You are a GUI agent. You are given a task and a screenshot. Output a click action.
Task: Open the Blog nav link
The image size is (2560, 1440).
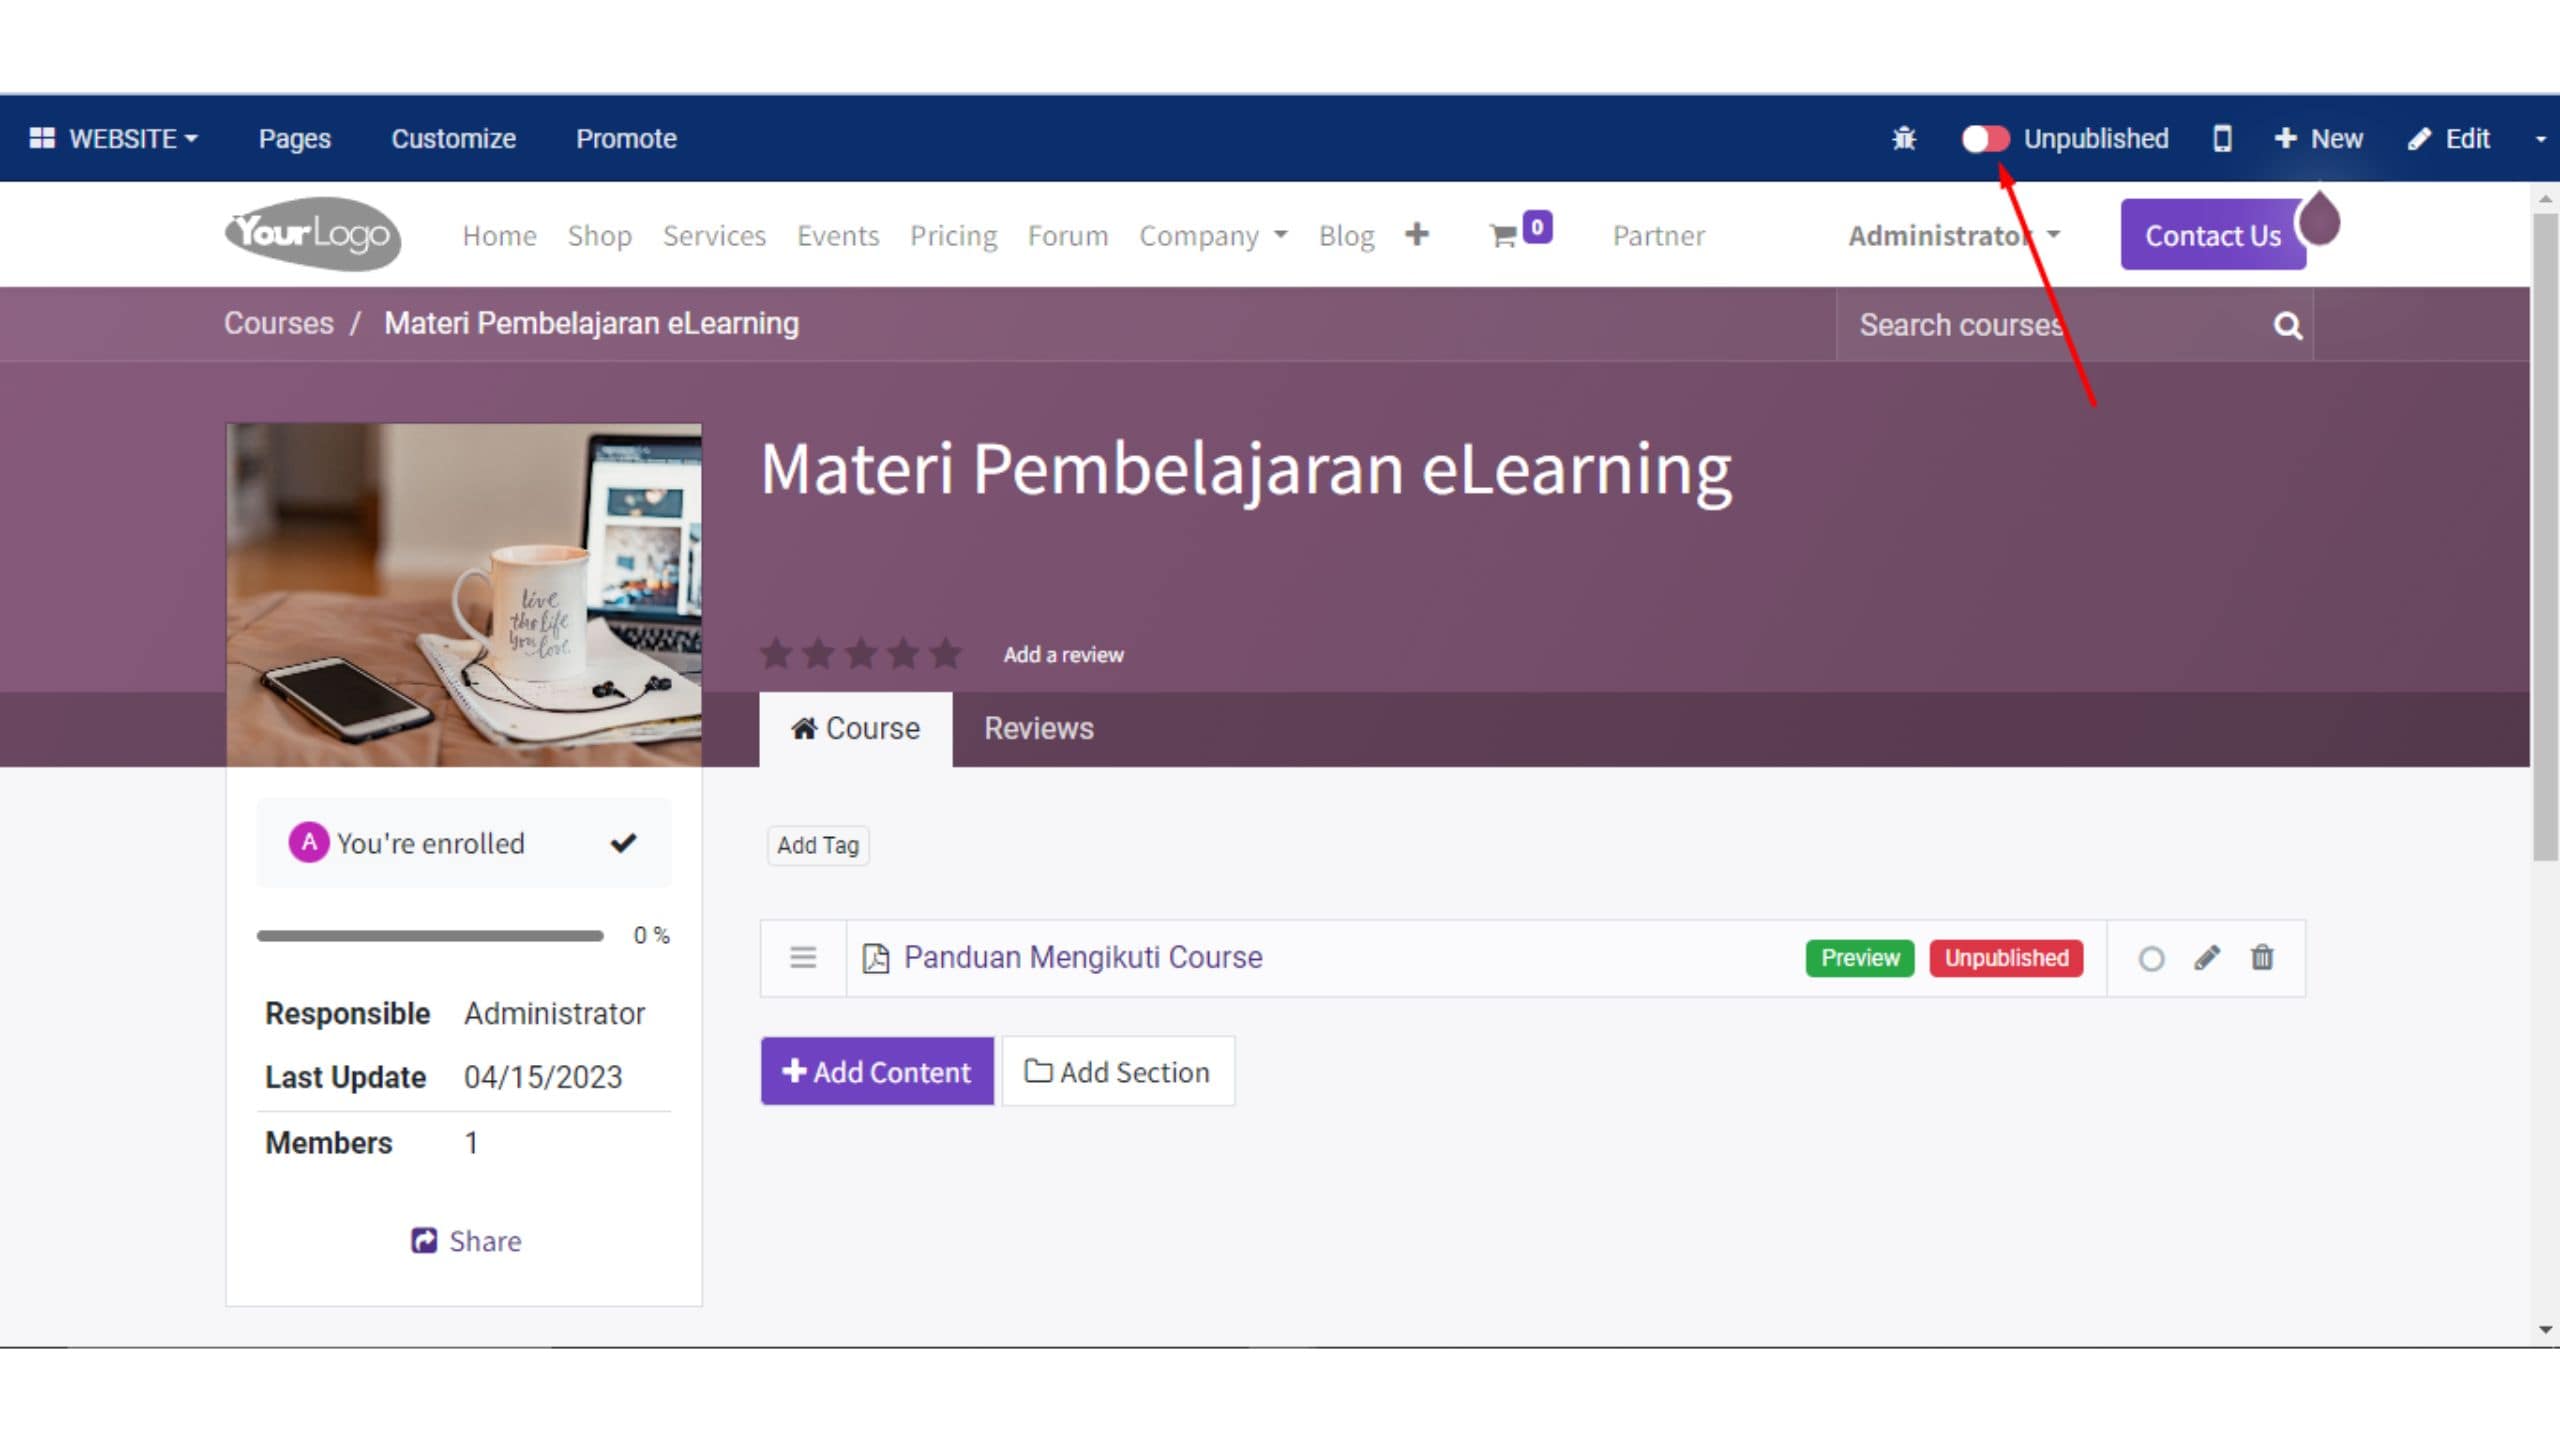point(1346,236)
